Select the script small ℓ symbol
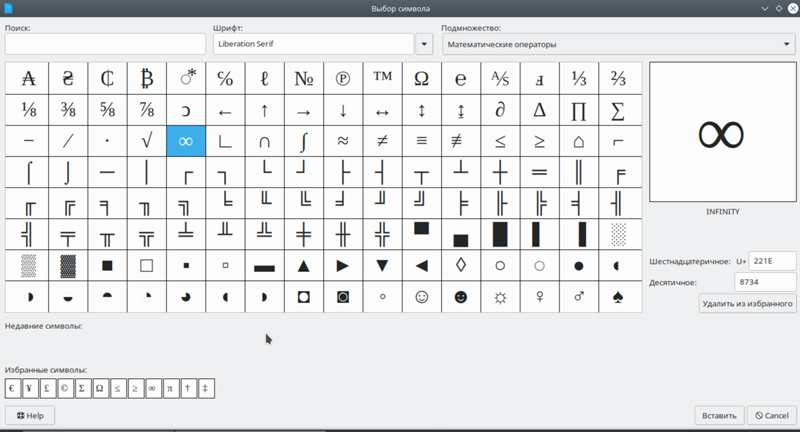Screen dimensions: 800x432 264,79
